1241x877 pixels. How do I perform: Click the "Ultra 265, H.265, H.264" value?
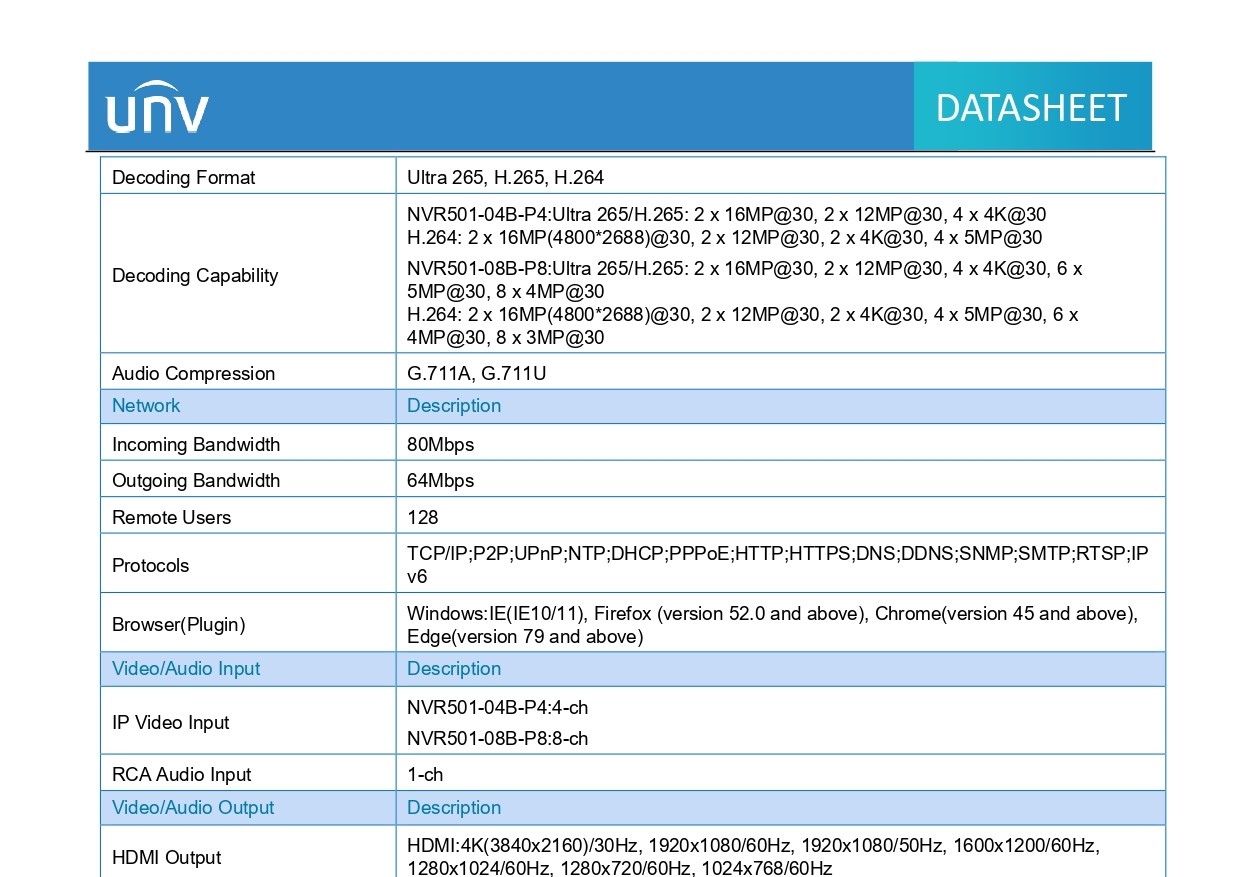505,178
